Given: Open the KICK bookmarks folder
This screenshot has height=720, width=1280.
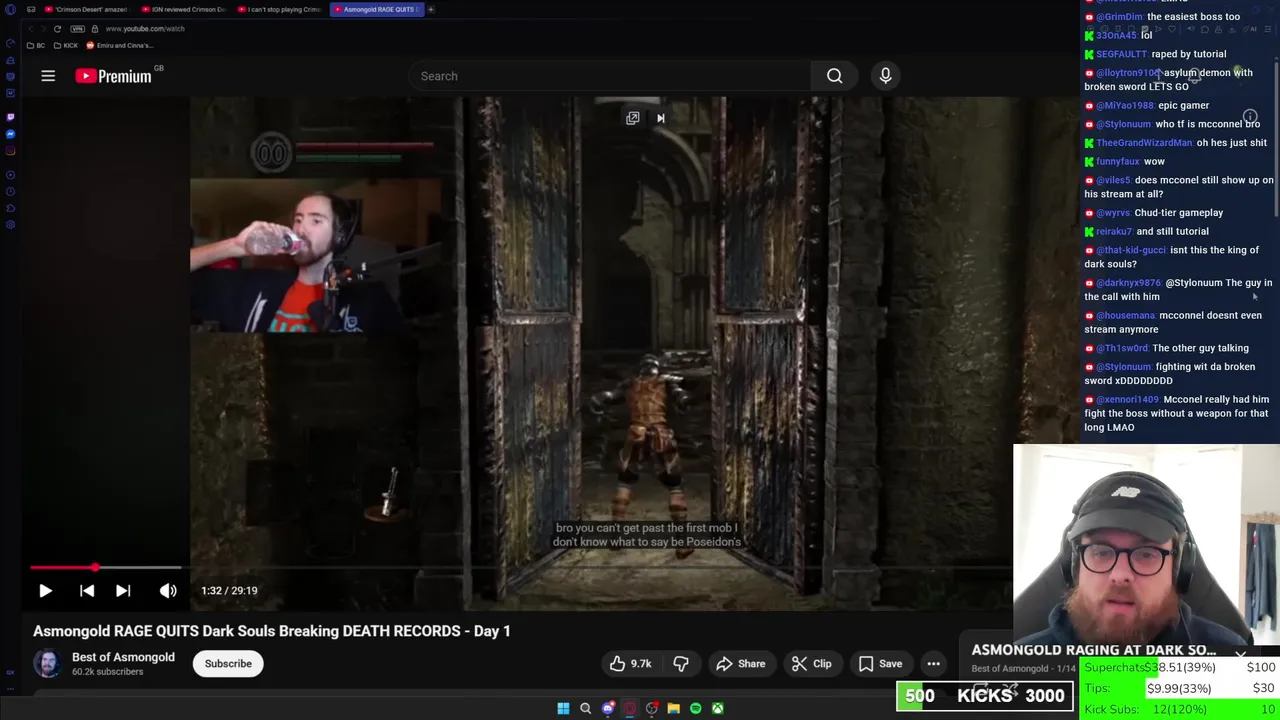Looking at the screenshot, I should (66, 45).
